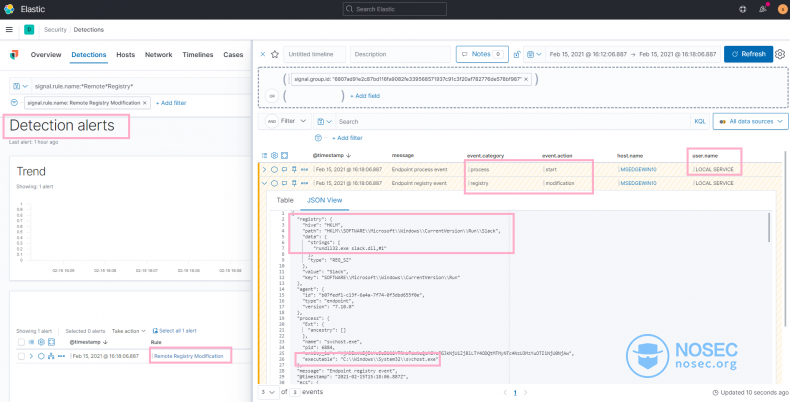Open the Cases tab
The width and height of the screenshot is (790, 402).
click(233, 55)
